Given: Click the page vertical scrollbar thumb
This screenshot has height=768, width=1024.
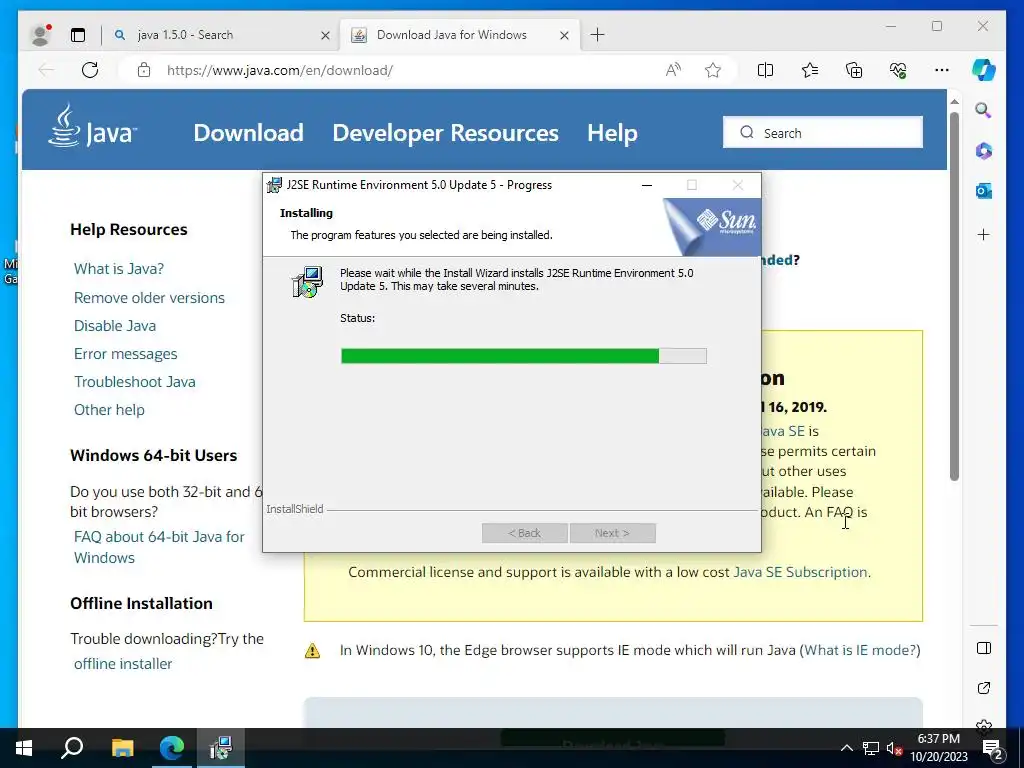Looking at the screenshot, I should pyautogui.click(x=954, y=297).
